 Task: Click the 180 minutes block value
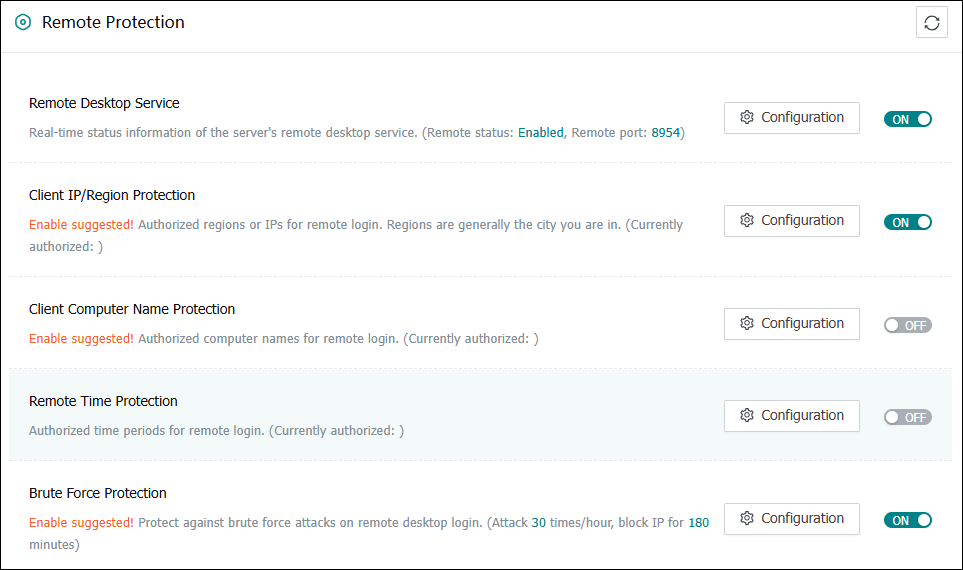[x=698, y=523]
